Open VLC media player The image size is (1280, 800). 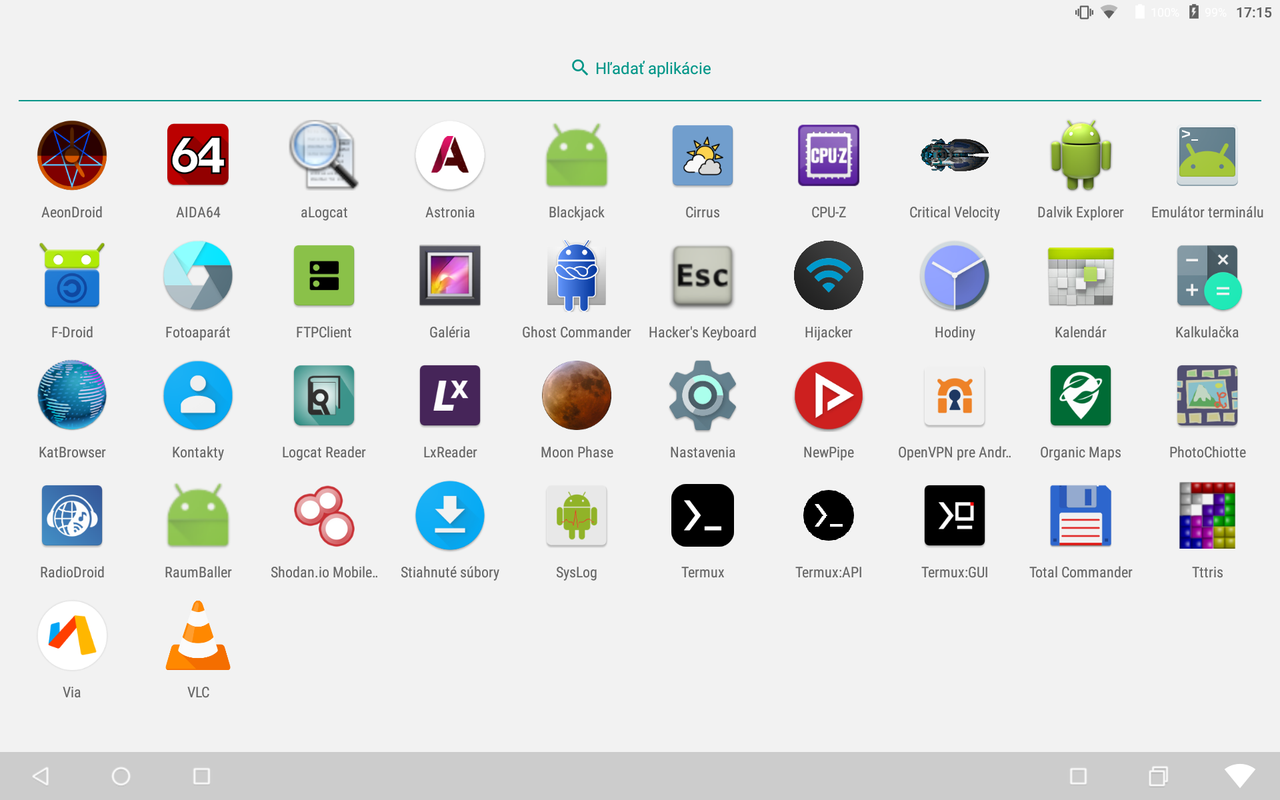click(198, 636)
